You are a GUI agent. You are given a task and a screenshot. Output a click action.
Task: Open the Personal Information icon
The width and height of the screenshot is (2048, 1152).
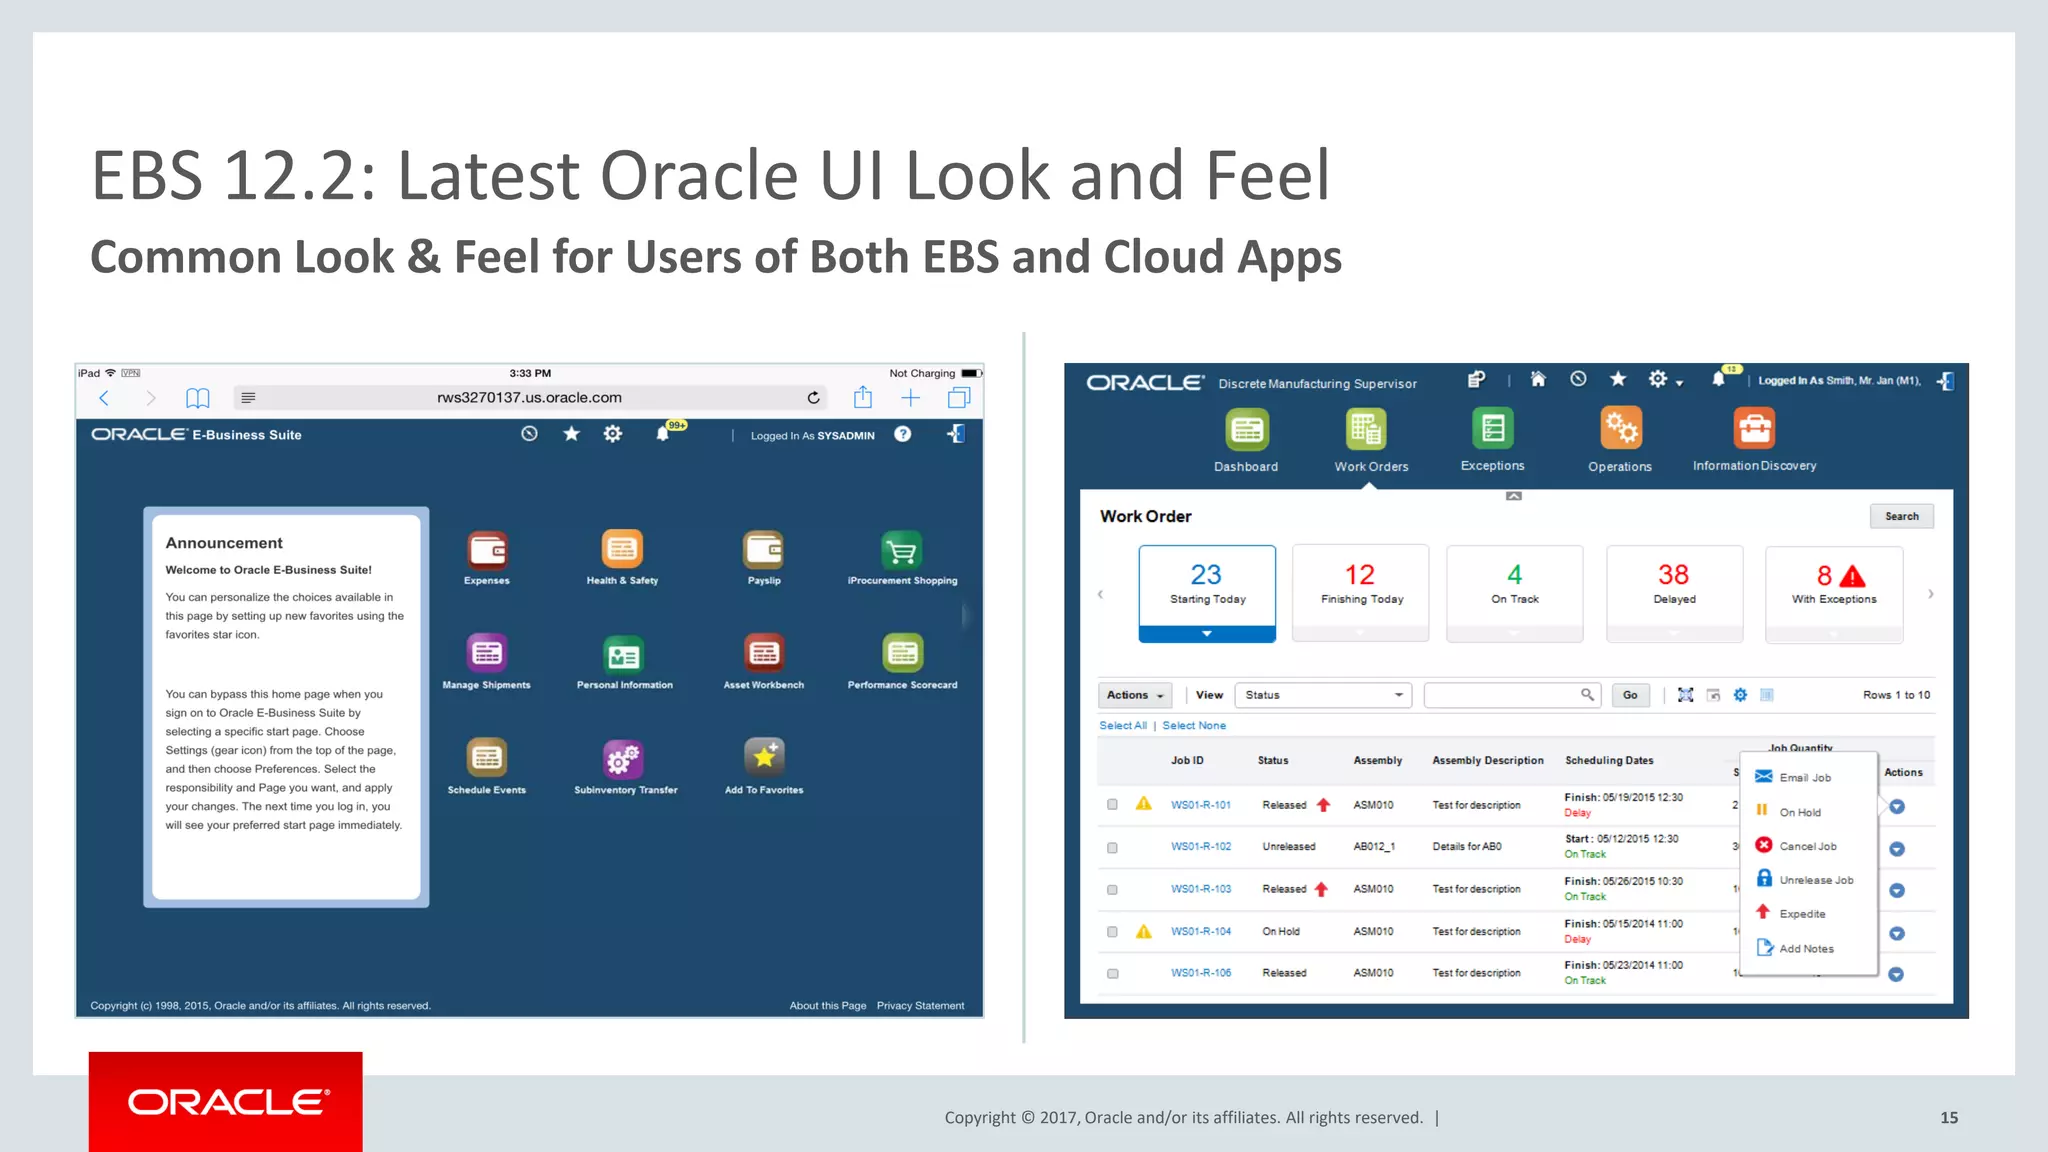tap(624, 654)
